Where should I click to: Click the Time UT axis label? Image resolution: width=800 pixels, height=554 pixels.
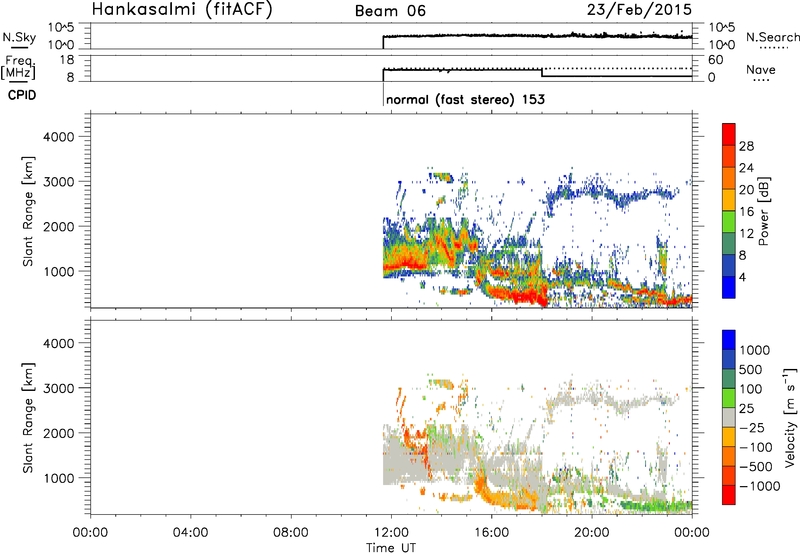pyautogui.click(x=391, y=548)
